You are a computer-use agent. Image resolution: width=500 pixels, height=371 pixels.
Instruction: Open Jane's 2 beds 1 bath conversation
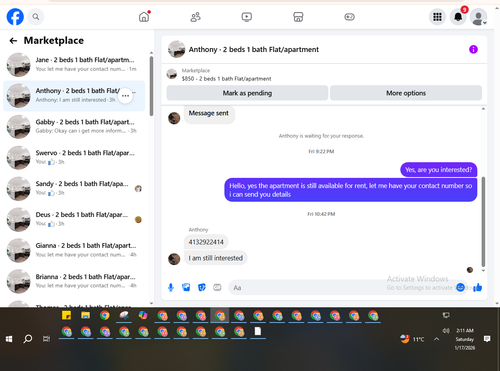pyautogui.click(x=74, y=64)
